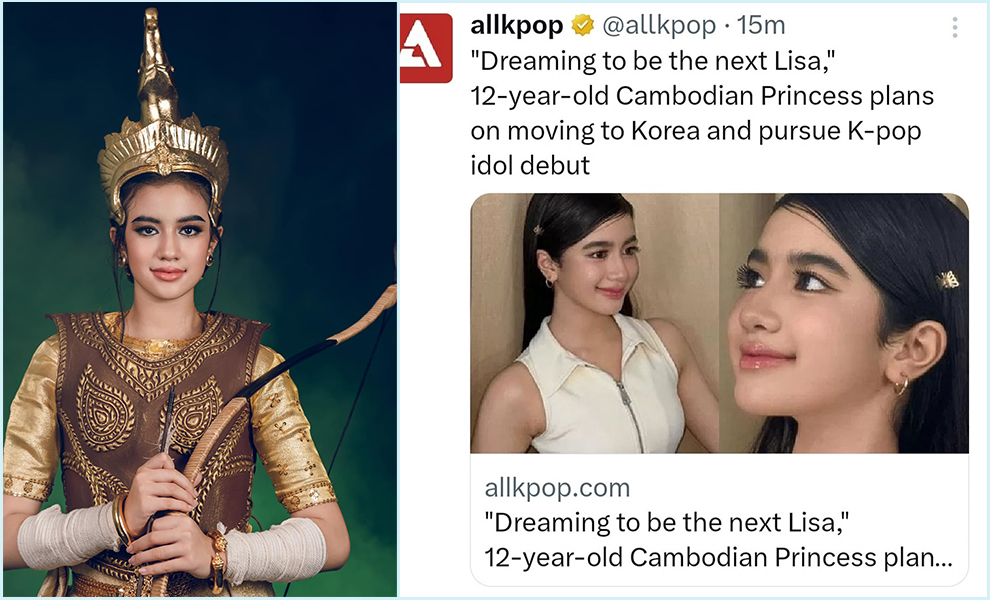
Task: Open the allkpop red logo avatar
Action: tap(426, 48)
